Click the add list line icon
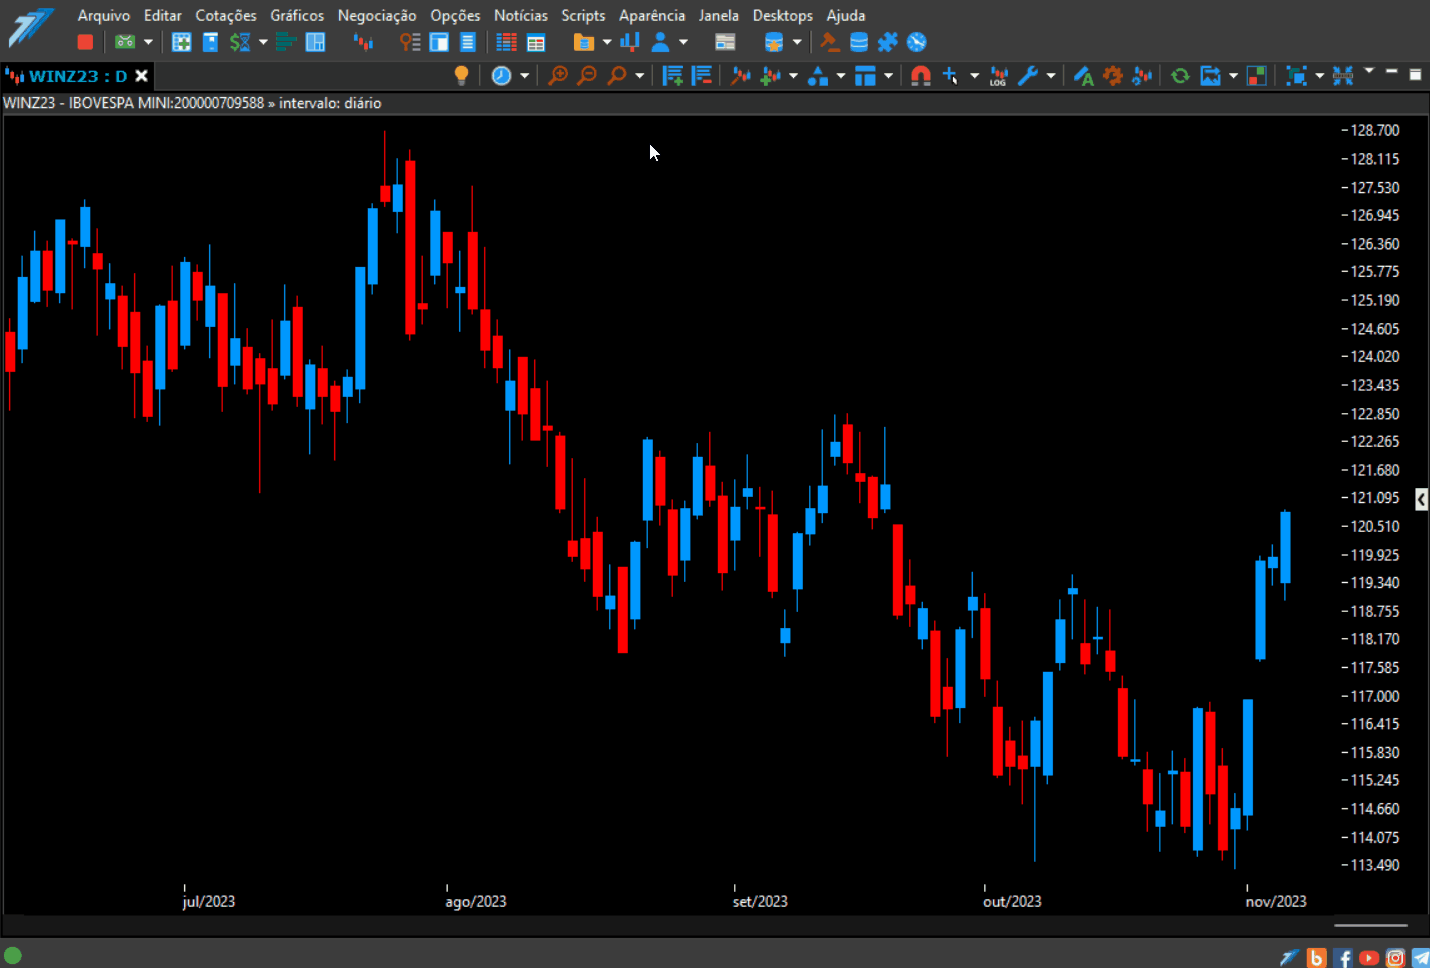The width and height of the screenshot is (1430, 968). (x=673, y=76)
